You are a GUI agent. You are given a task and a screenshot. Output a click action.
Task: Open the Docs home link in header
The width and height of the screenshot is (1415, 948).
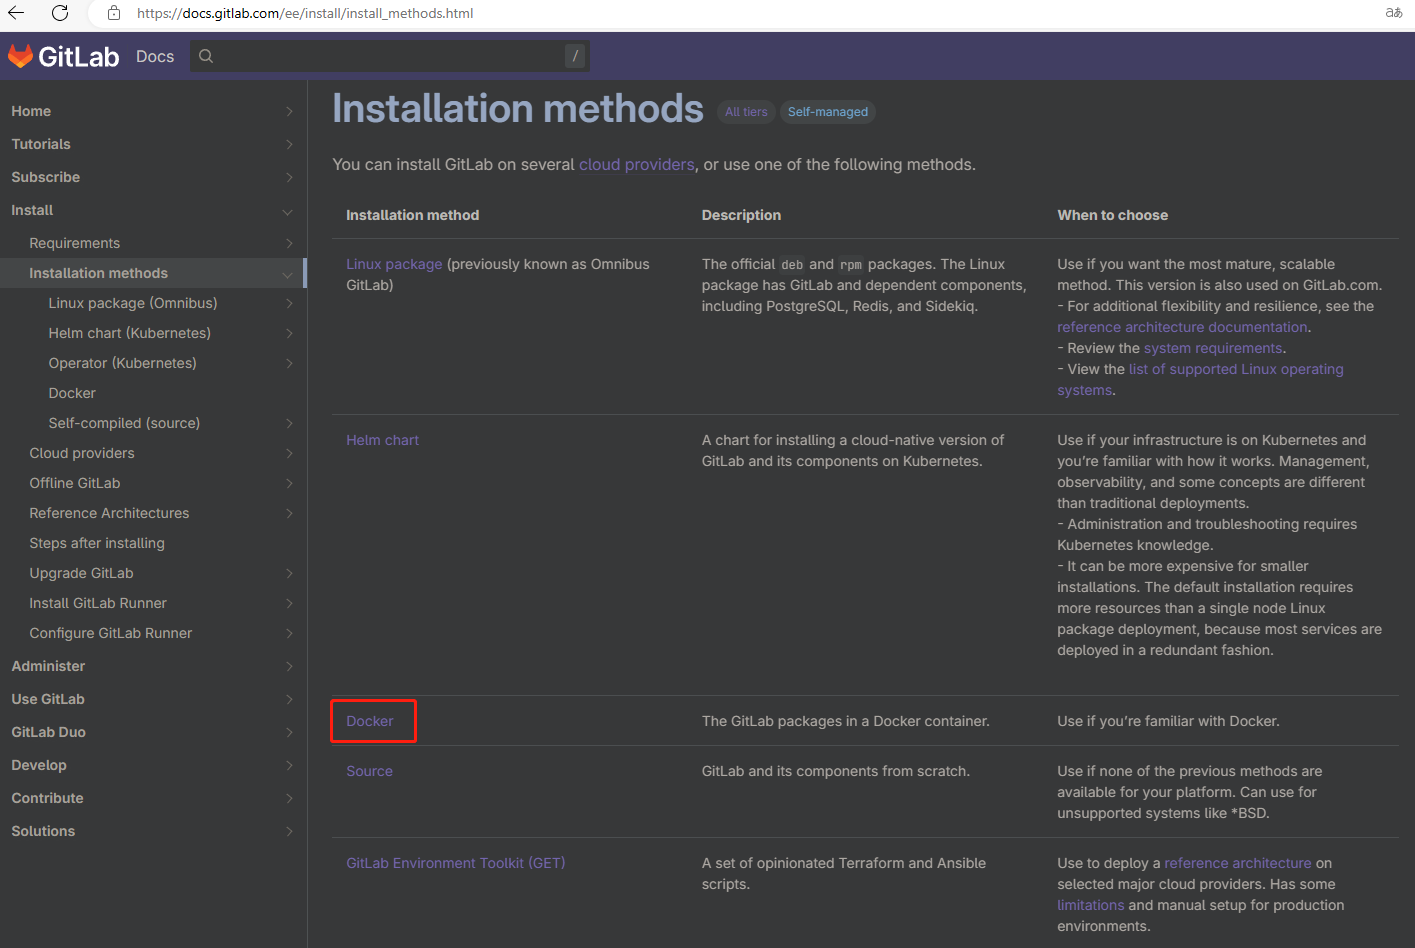click(x=155, y=56)
